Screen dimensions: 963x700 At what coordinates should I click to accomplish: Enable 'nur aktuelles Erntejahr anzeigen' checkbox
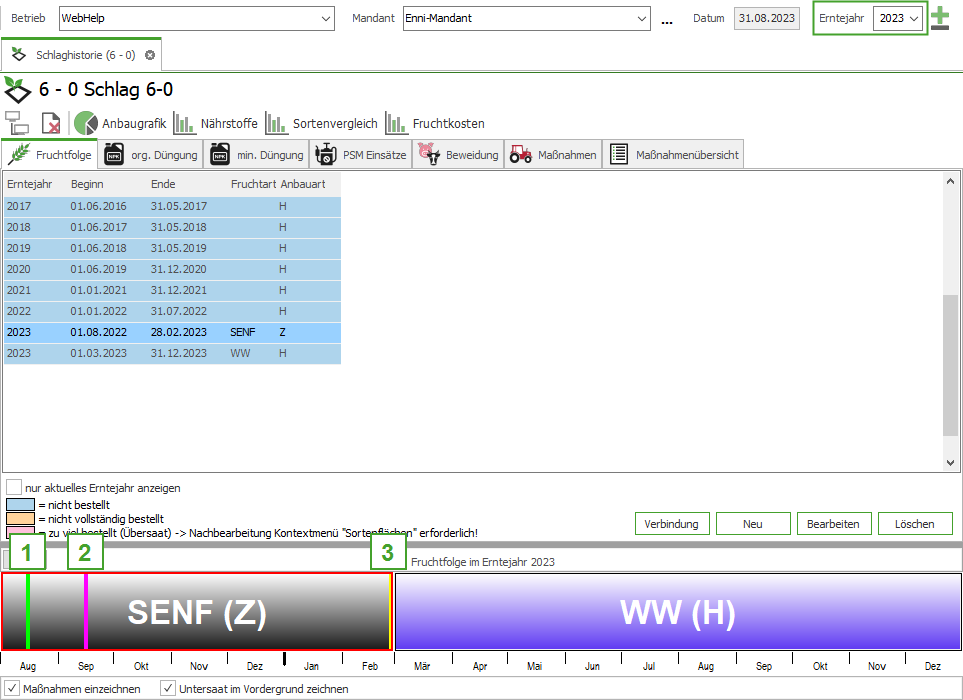click(14, 488)
